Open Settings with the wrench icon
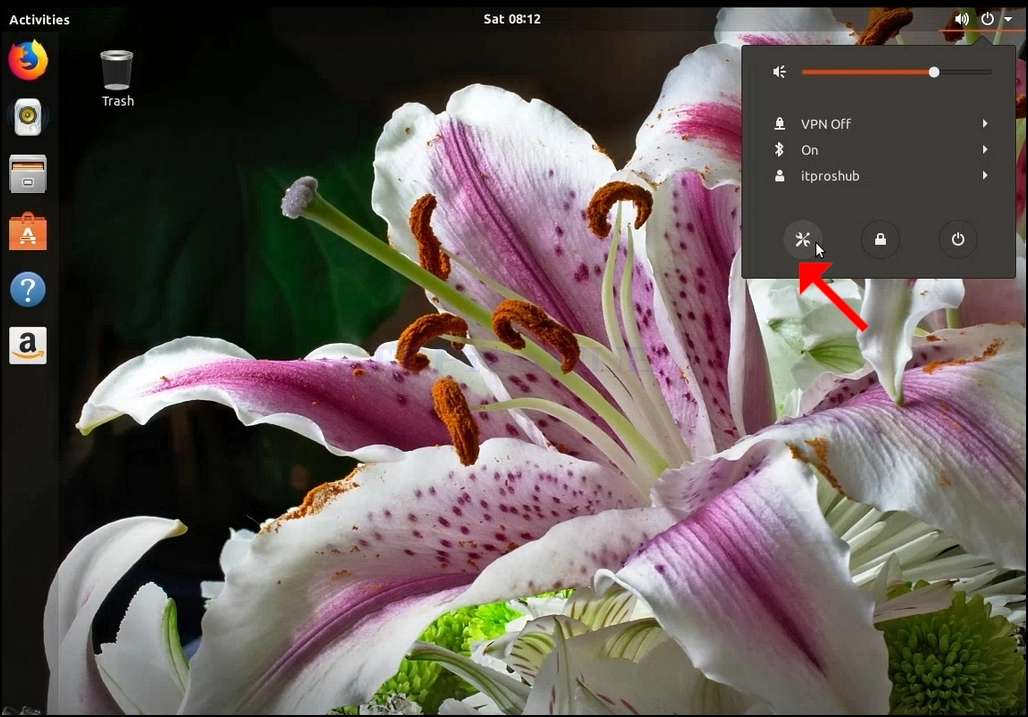1028x717 pixels. pyautogui.click(x=802, y=239)
